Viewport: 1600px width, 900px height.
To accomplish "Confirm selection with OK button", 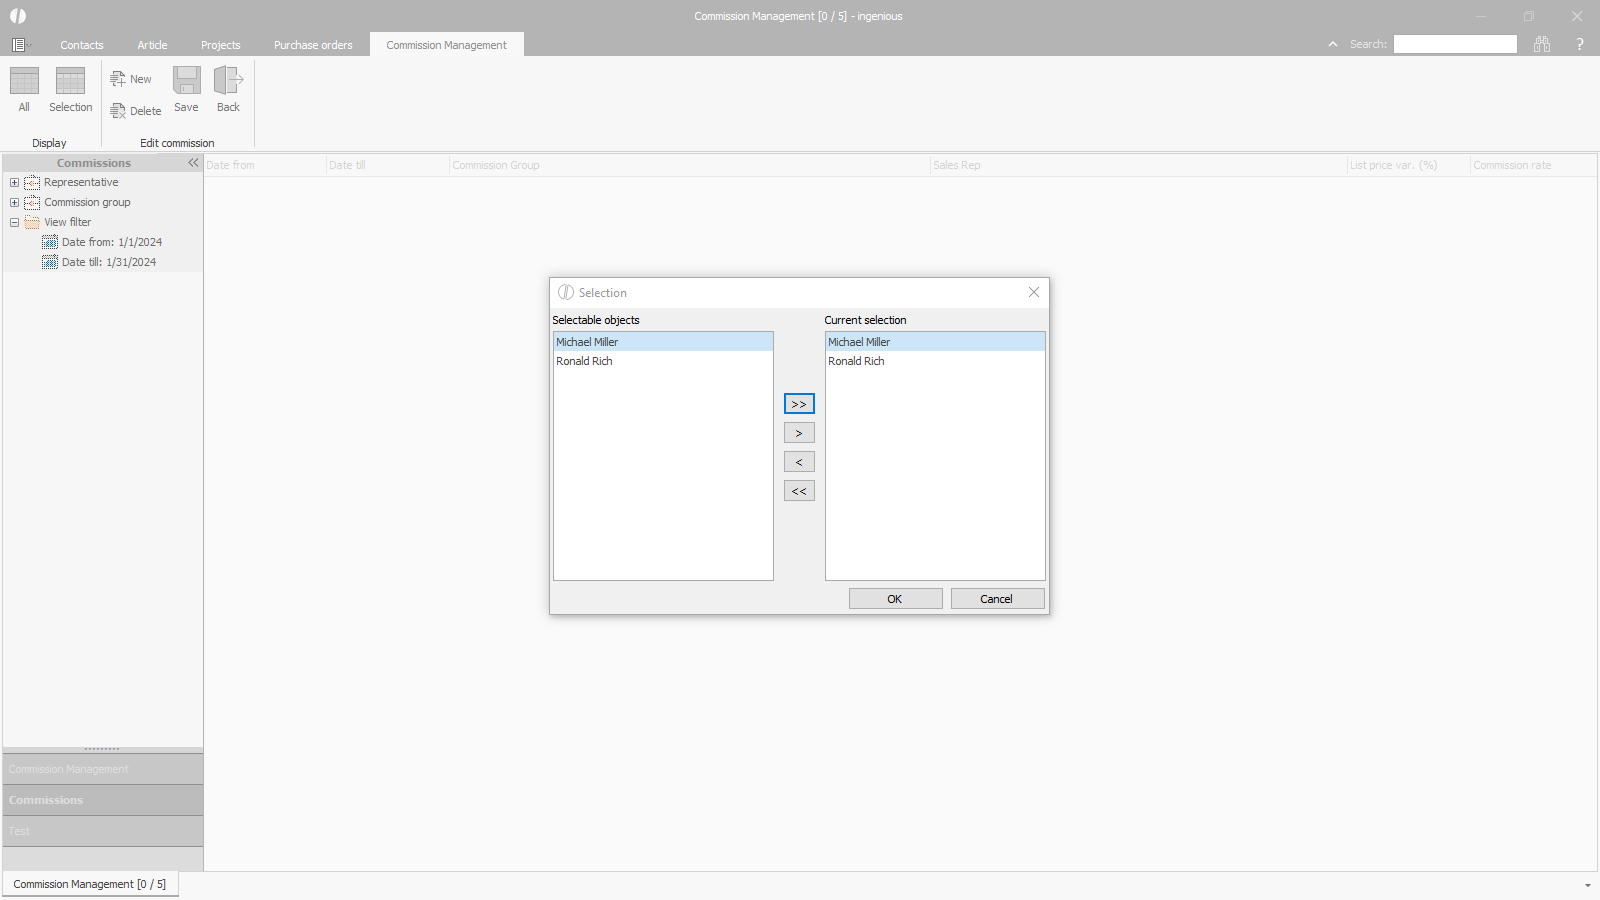I will tap(895, 599).
